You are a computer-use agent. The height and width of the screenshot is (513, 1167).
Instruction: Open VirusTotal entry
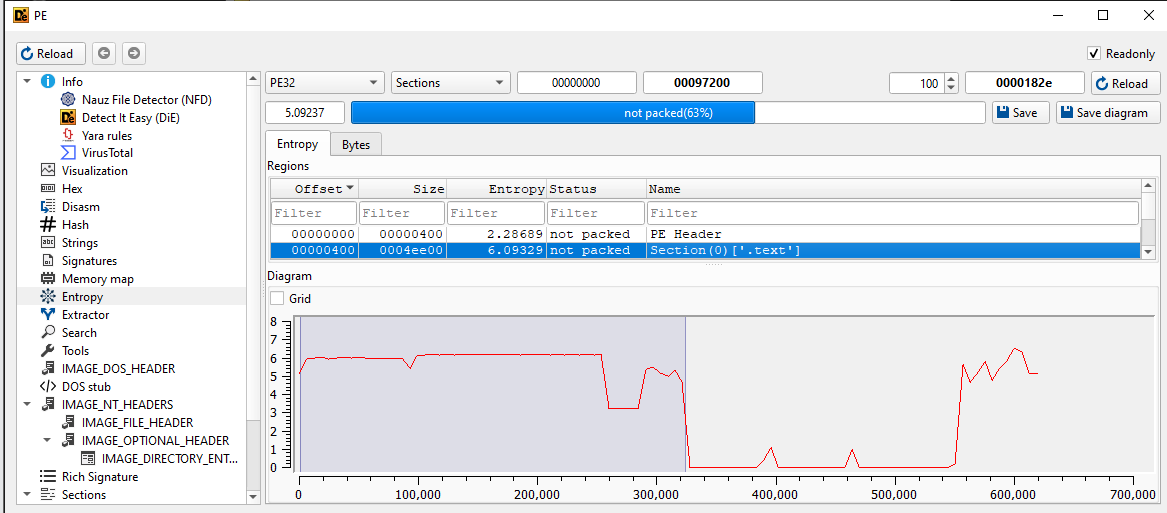click(107, 153)
